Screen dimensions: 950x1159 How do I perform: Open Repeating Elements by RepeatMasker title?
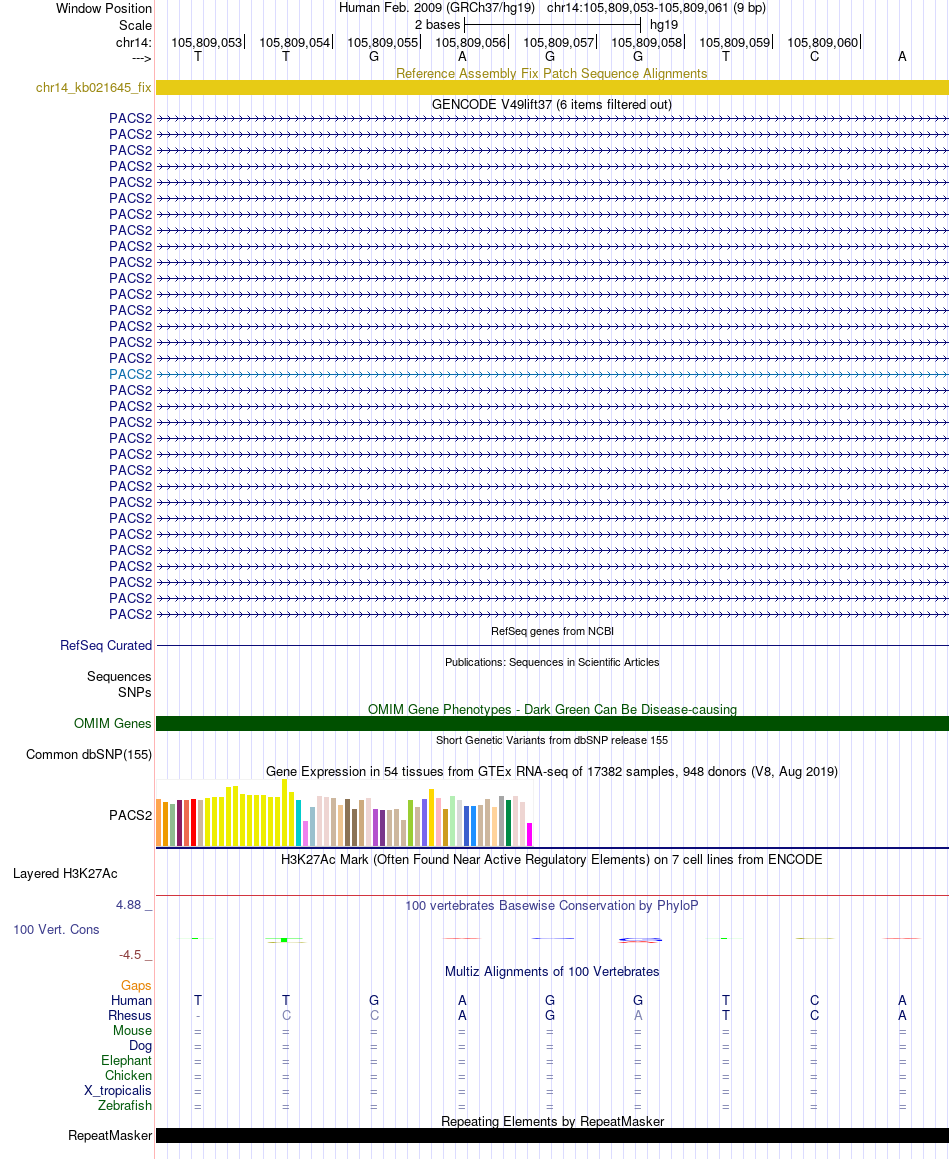point(552,1121)
